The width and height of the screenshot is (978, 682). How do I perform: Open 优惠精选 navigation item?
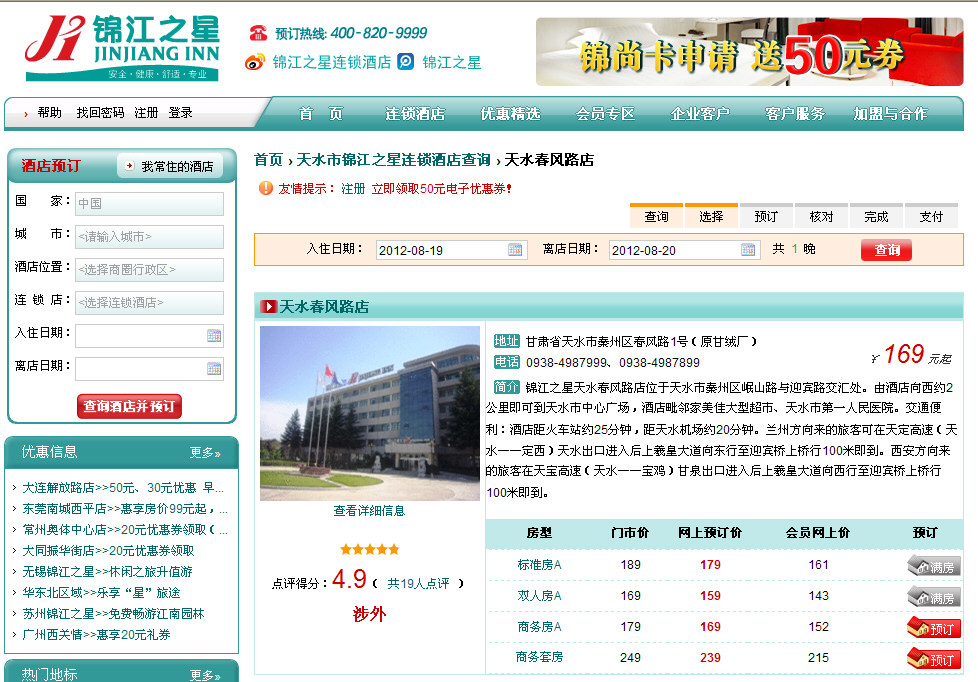[x=510, y=114]
